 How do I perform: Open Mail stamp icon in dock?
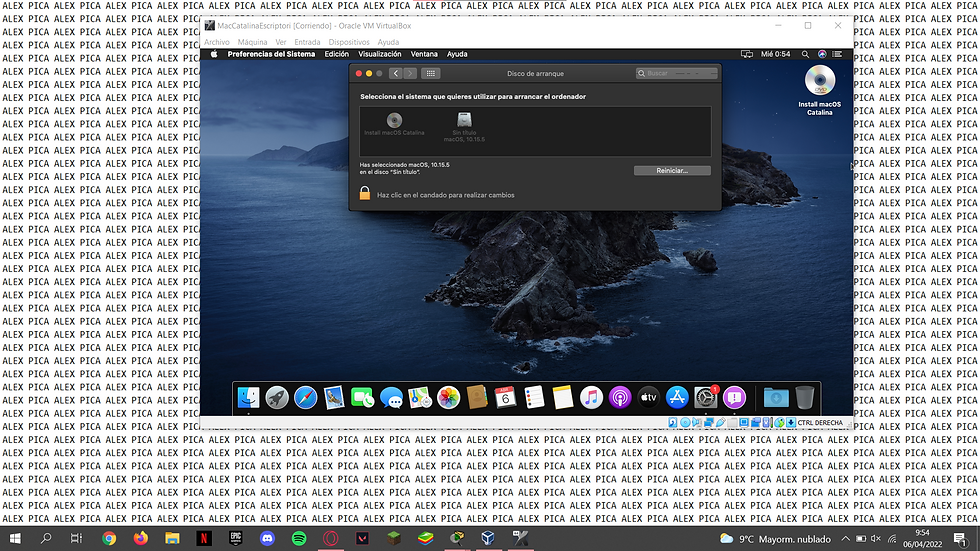click(334, 397)
